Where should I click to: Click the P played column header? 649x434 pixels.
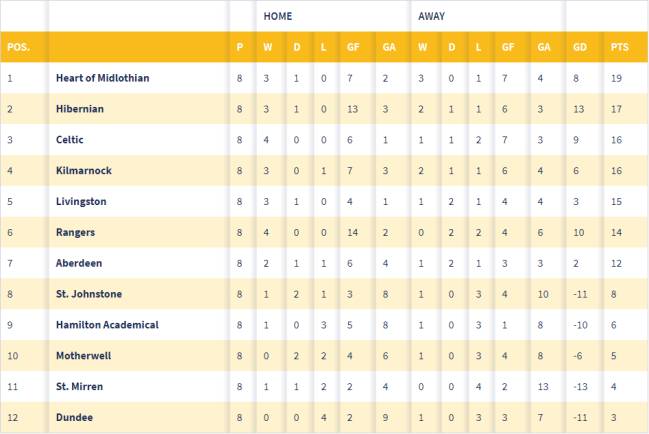240,47
